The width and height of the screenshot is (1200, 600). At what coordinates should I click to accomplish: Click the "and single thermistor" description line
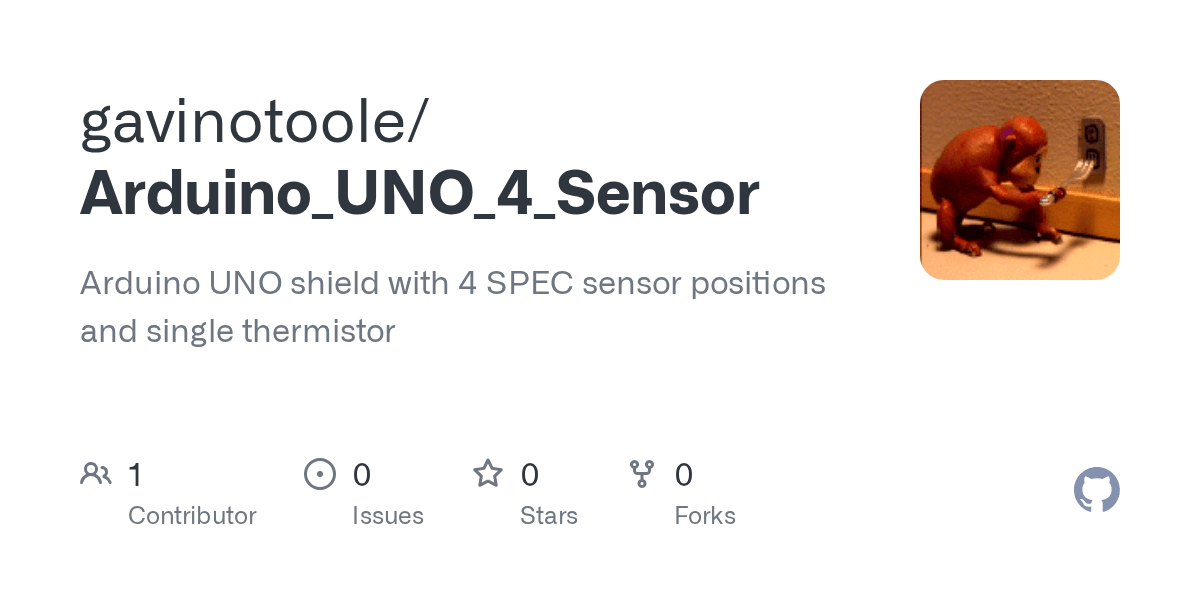pyautogui.click(x=238, y=331)
